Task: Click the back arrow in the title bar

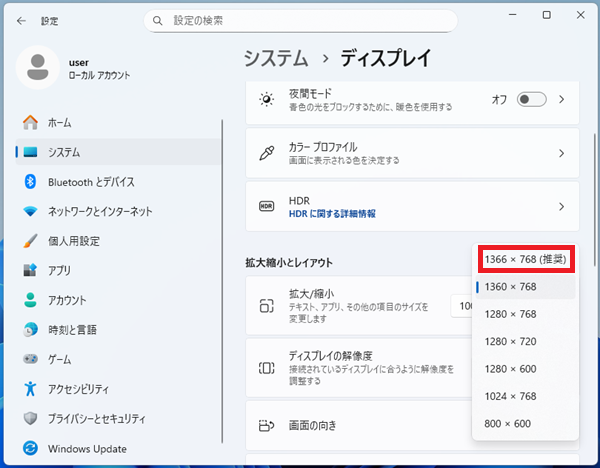Action: (x=21, y=20)
